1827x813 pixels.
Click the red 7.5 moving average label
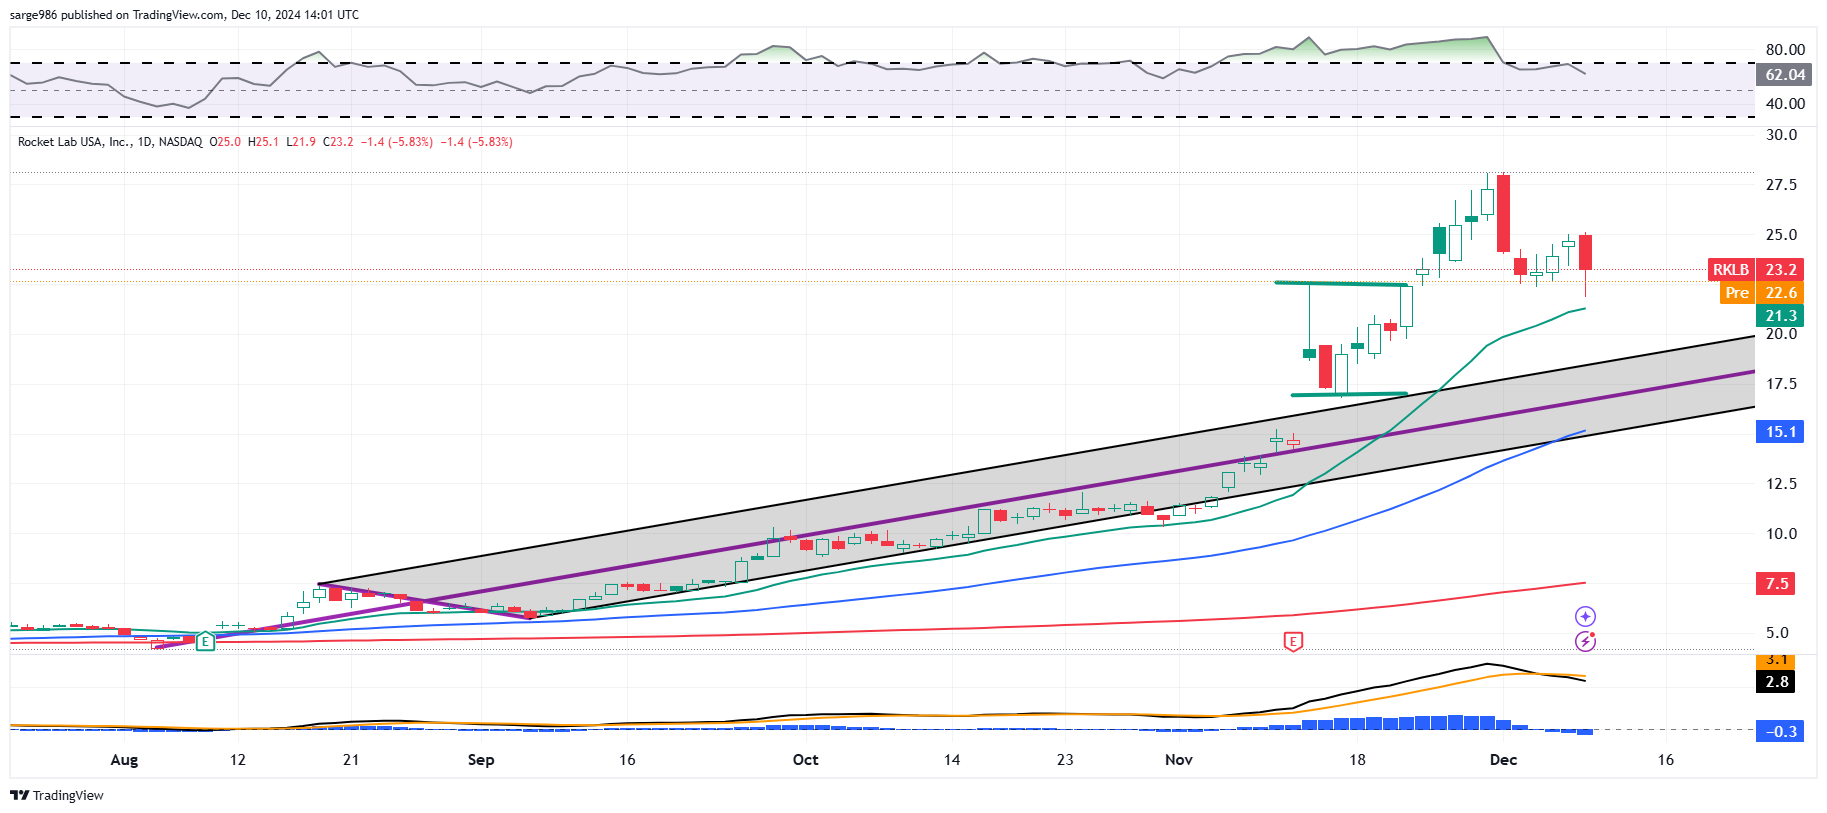(1776, 584)
